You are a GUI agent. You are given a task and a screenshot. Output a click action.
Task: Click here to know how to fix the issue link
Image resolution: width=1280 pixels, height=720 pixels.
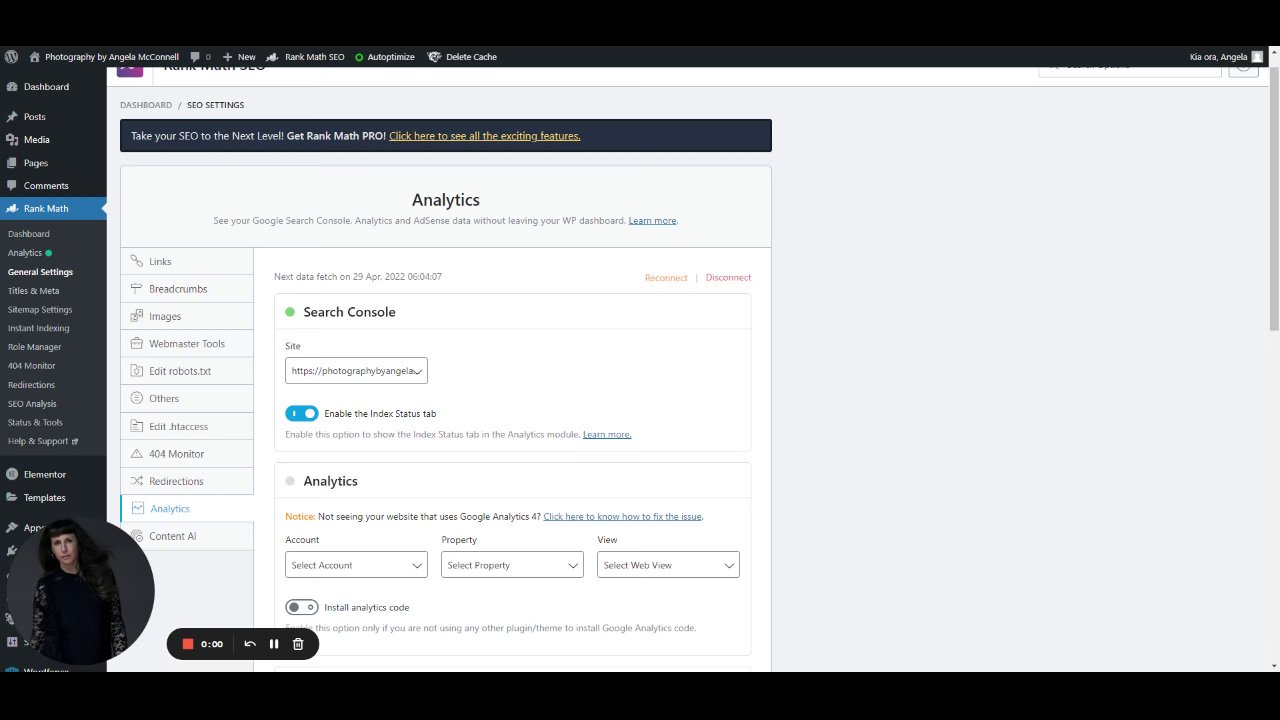[623, 517]
